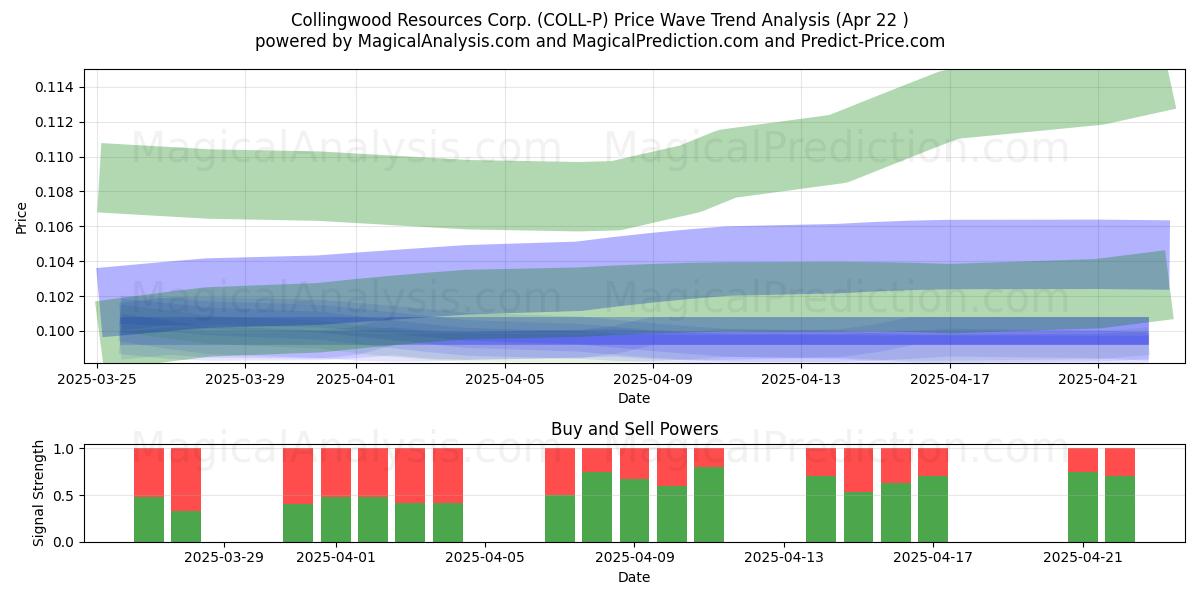Click the 0.0 tick on the Signal Strength axis

click(x=65, y=542)
